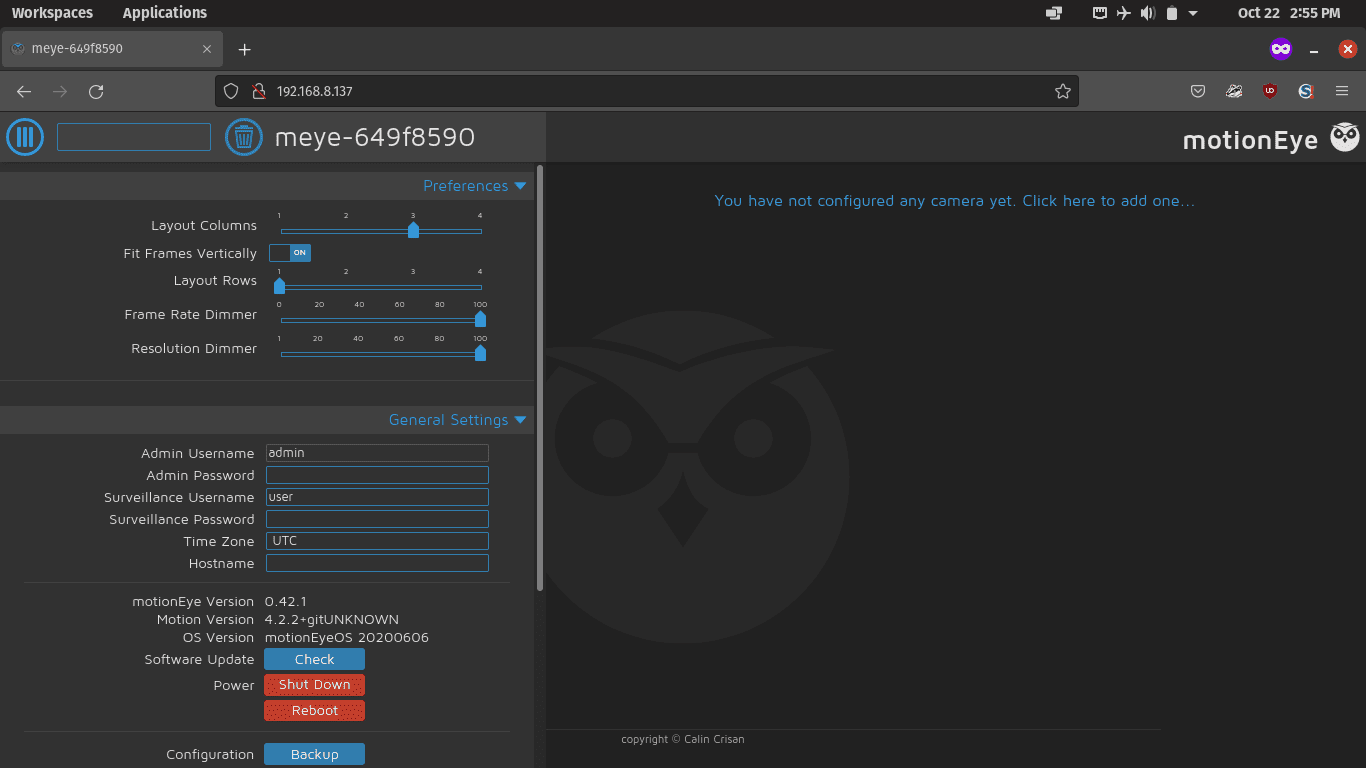Click the settings panel scrollbar
Screen dimensions: 1366x768
coord(541,378)
